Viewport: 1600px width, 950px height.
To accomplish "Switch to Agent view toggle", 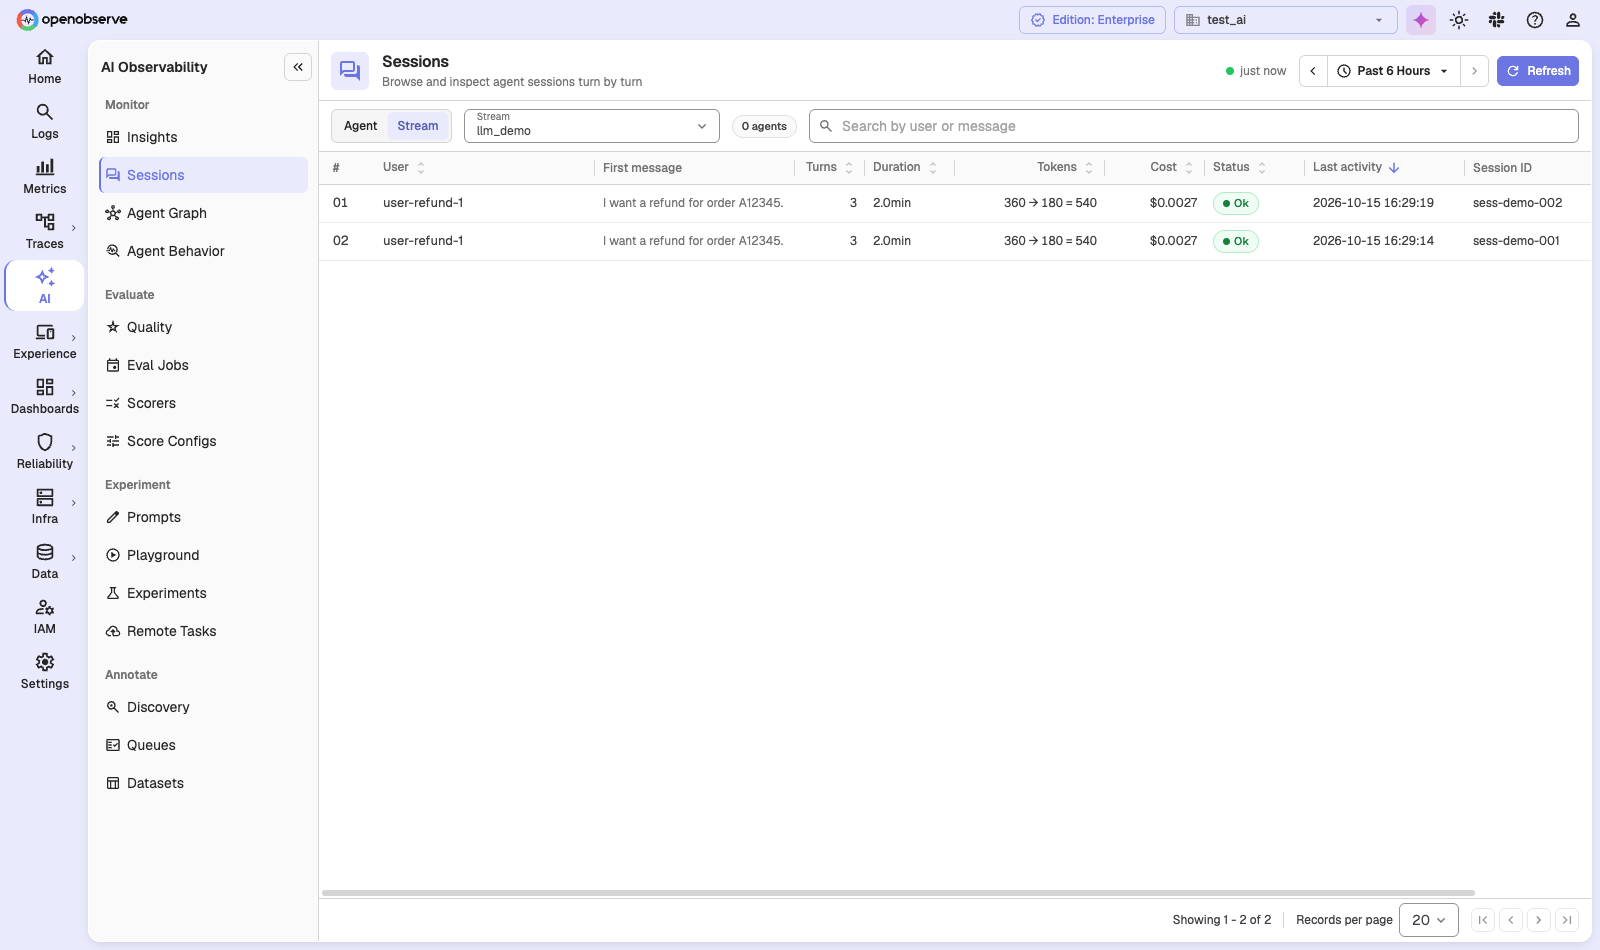I will (x=360, y=126).
